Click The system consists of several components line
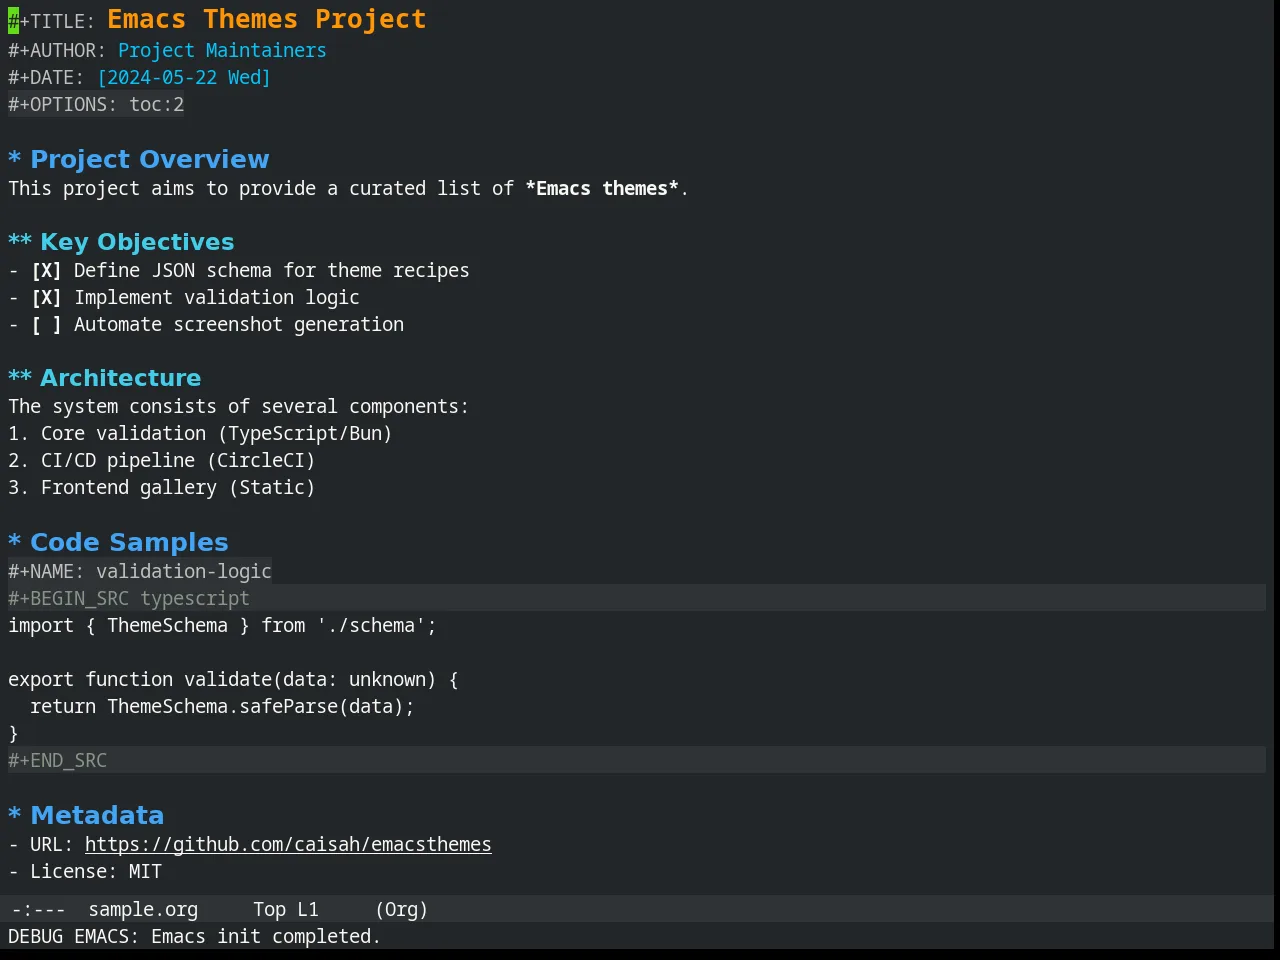This screenshot has width=1280, height=960. [x=238, y=407]
